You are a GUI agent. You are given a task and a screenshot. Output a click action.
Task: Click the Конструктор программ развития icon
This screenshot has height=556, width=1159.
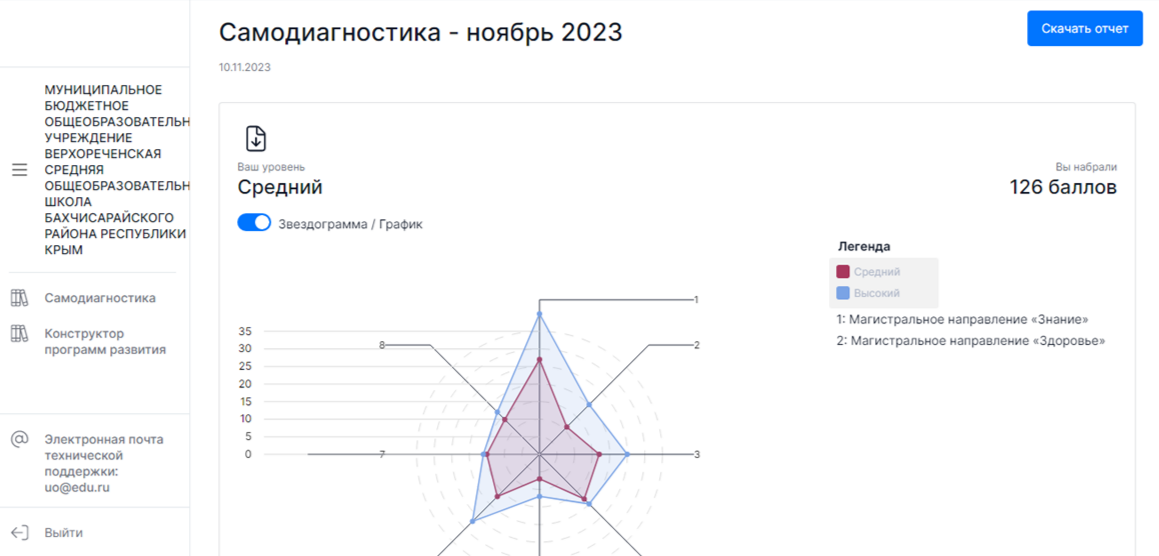pyautogui.click(x=19, y=334)
